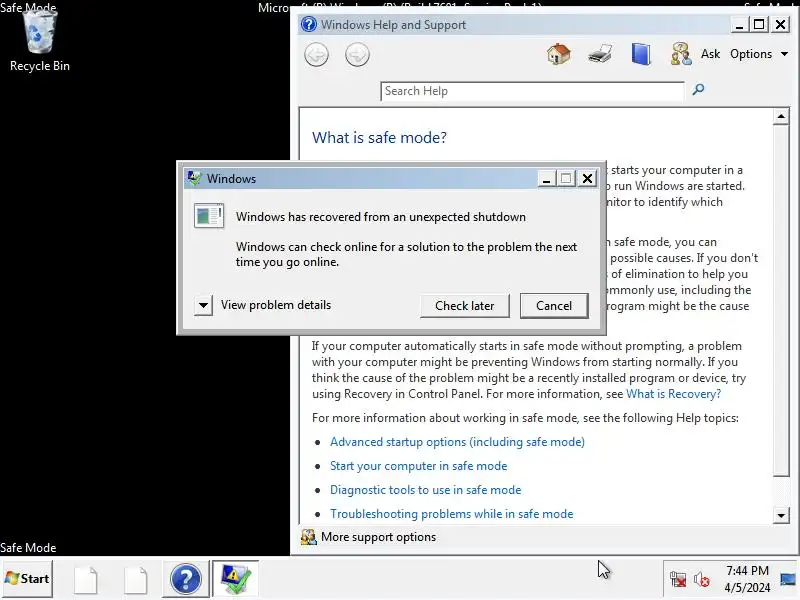Screen dimensions: 800x600
Task: Open the Options dropdown menu
Action: 759,54
